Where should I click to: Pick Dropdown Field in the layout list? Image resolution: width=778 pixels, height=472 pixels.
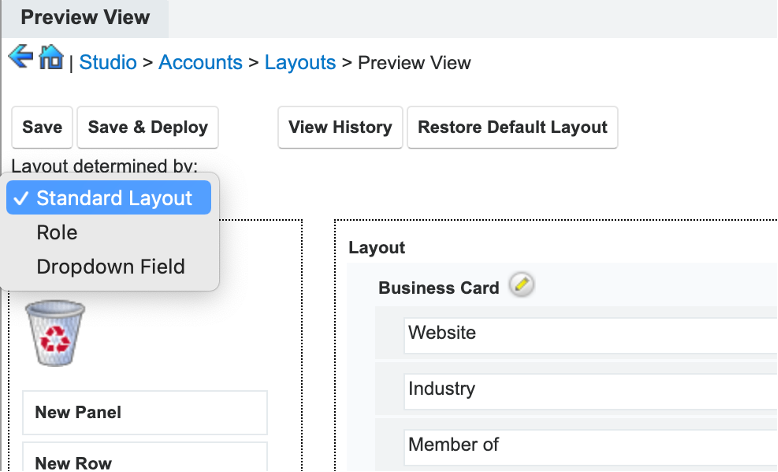[x=110, y=267]
